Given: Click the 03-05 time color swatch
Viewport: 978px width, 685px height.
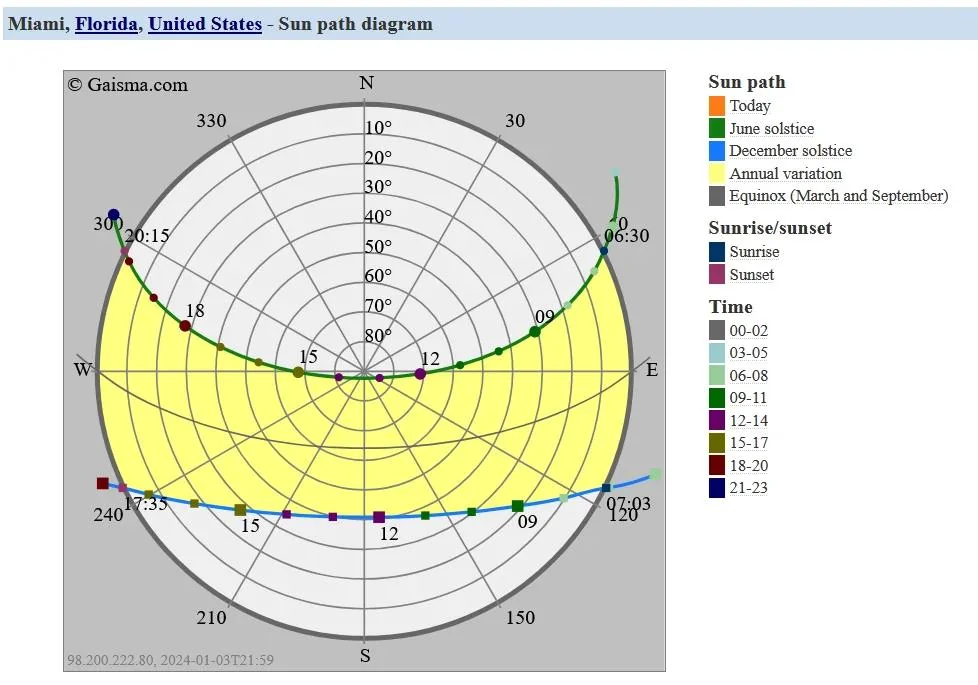Looking at the screenshot, I should point(717,352).
